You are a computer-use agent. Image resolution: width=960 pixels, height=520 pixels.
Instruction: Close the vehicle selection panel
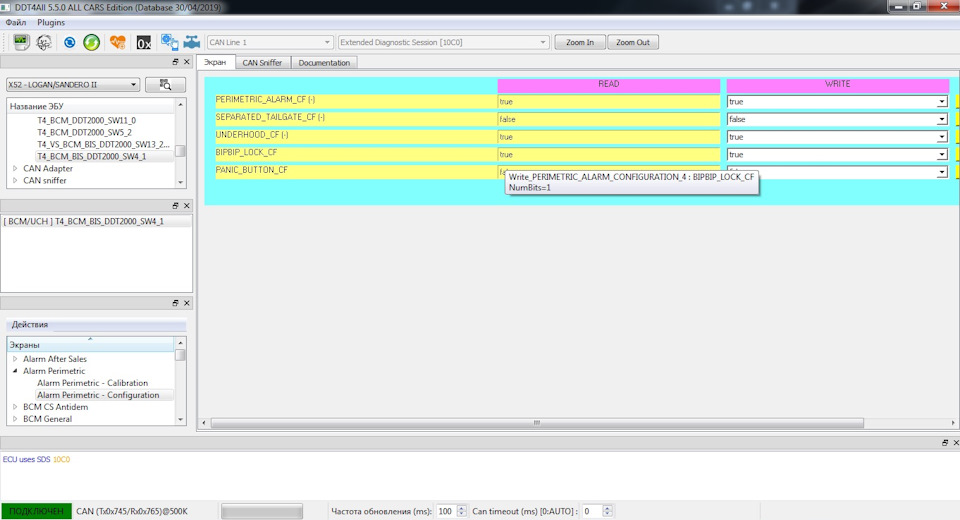[187, 62]
